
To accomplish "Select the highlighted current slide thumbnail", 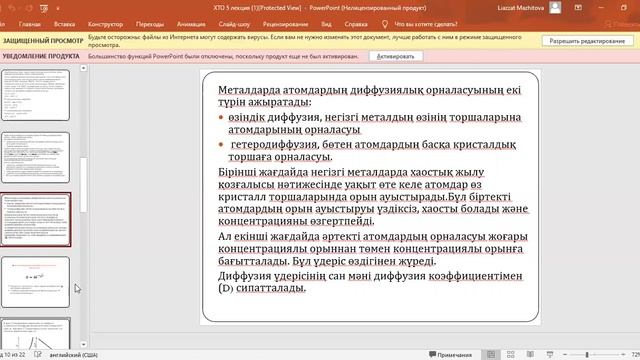I will tap(36, 220).
